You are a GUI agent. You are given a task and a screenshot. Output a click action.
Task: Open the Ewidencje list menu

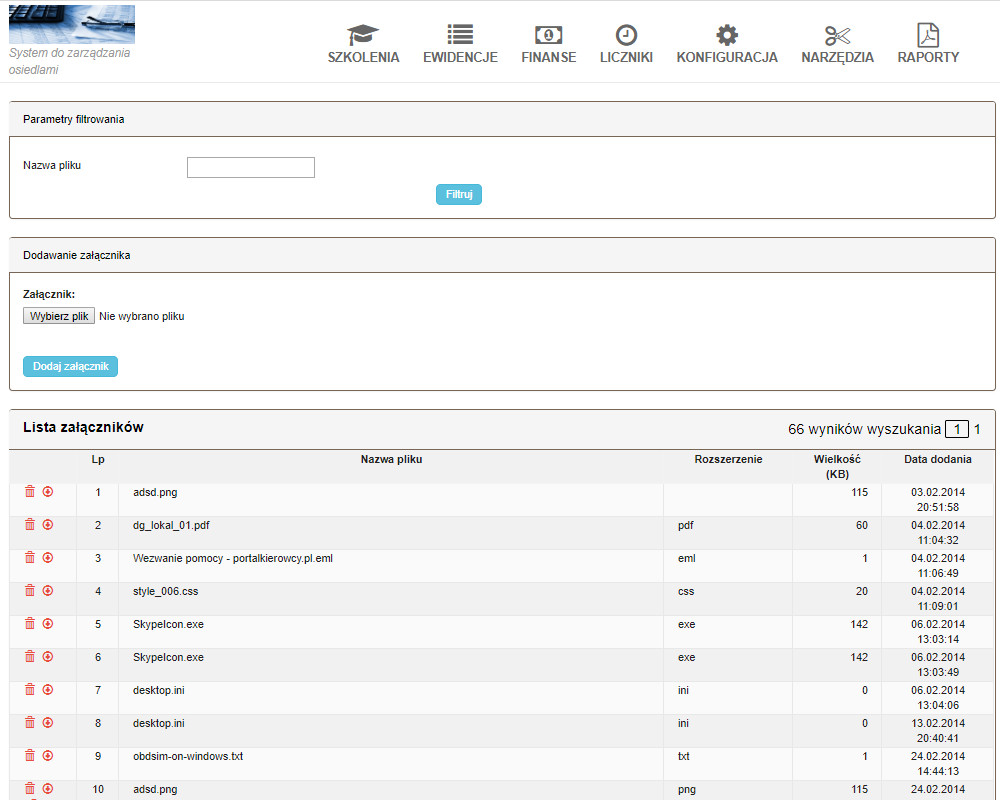(x=460, y=44)
